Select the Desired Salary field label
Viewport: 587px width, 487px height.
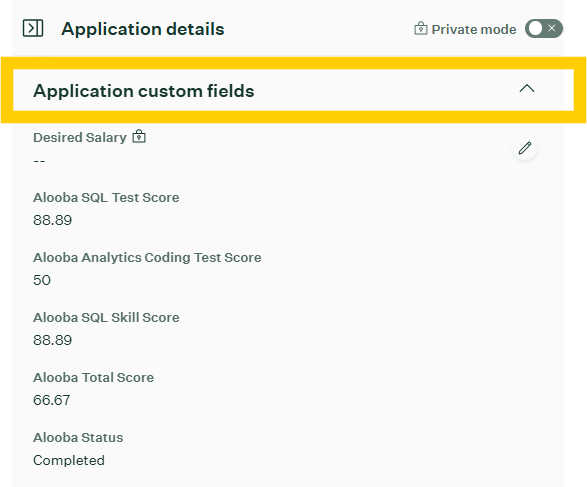[80, 137]
